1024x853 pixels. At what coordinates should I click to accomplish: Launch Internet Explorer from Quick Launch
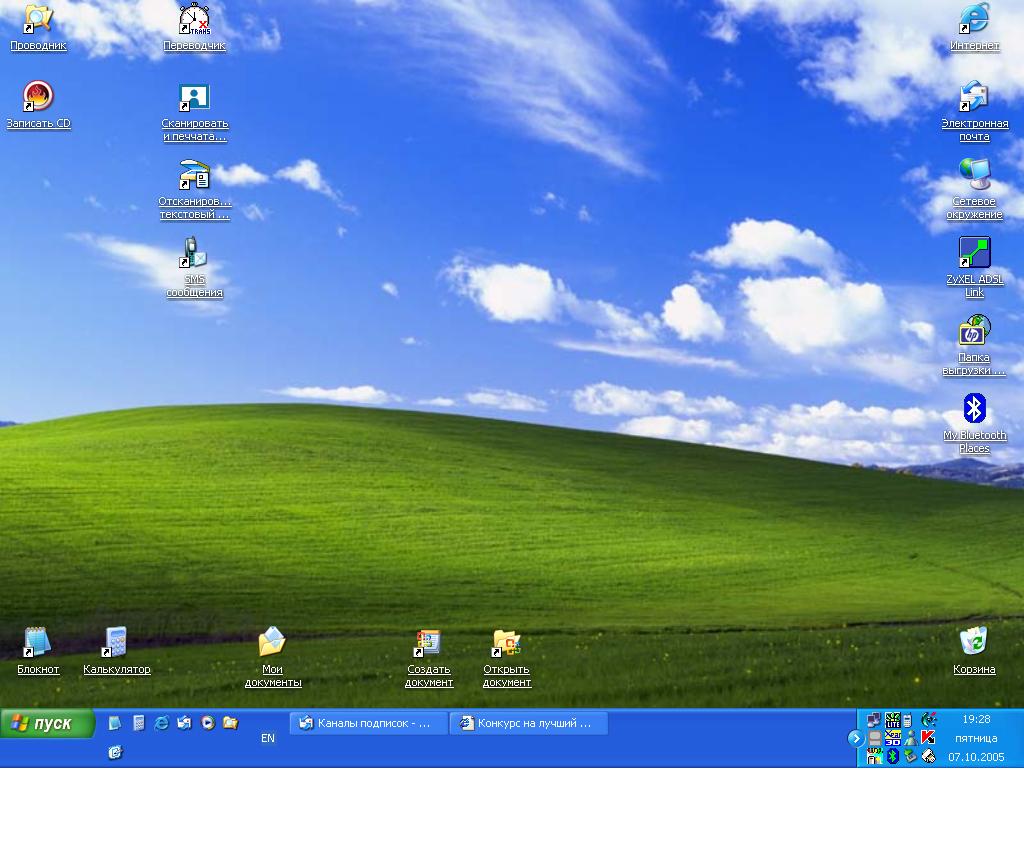(161, 723)
